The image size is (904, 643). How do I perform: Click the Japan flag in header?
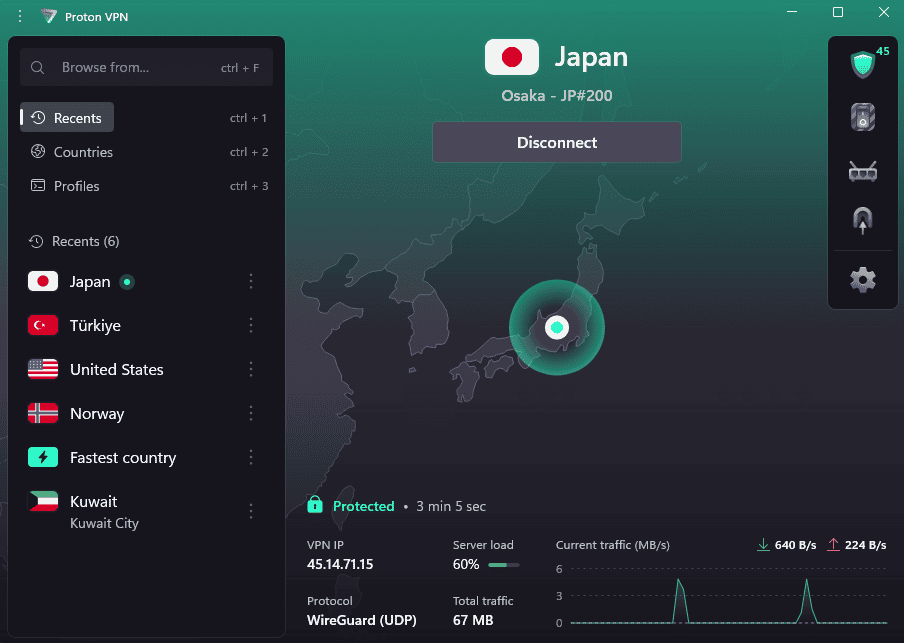[512, 58]
